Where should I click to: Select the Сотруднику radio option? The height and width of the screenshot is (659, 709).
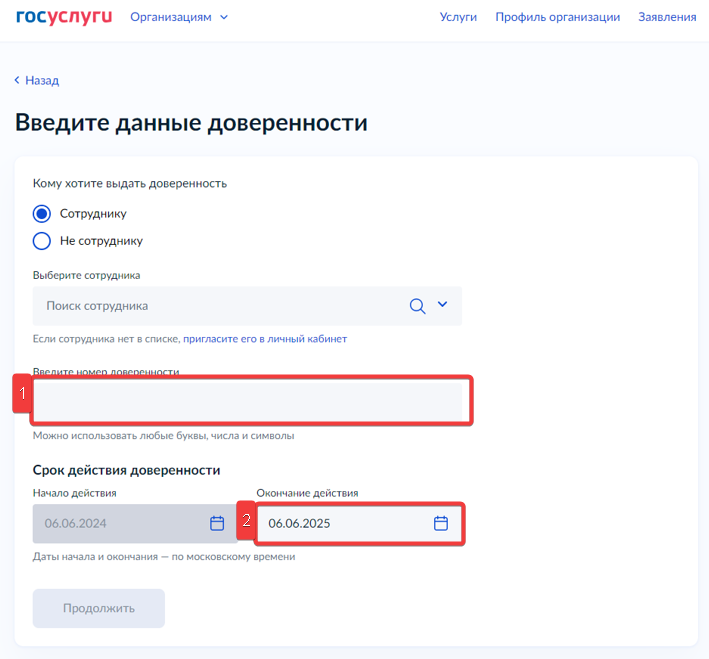click(42, 213)
